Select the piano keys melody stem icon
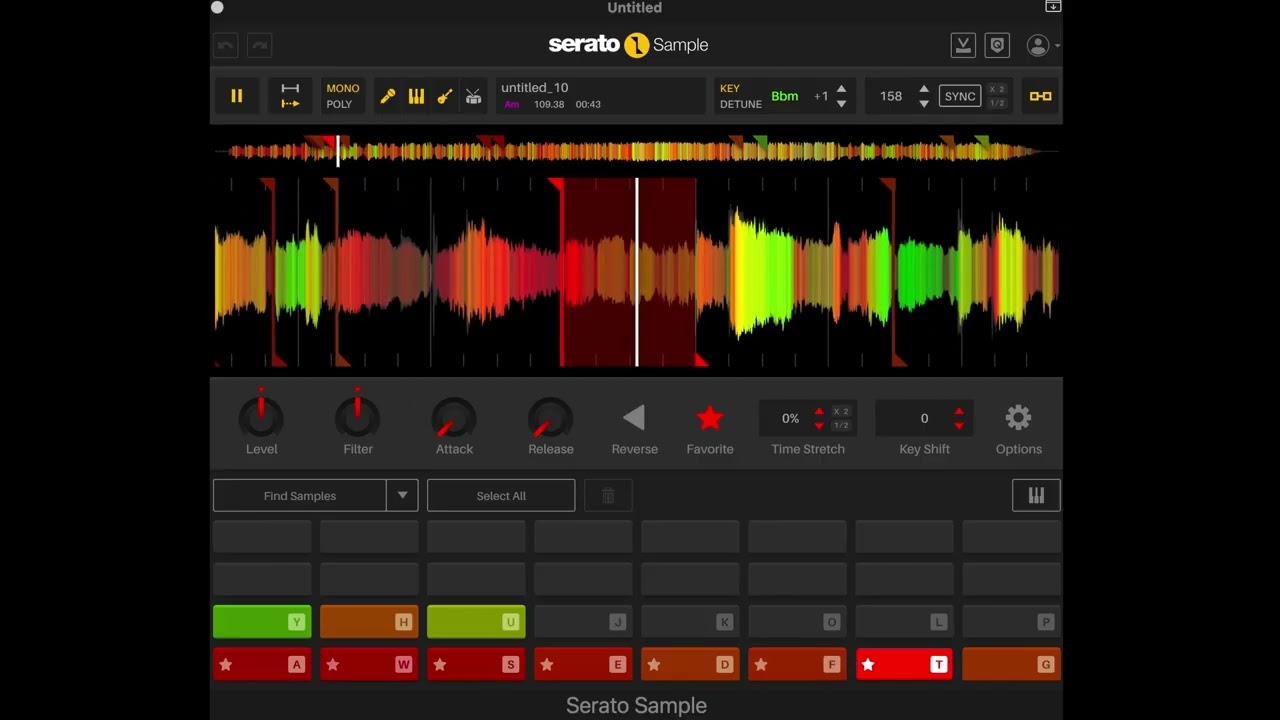 pyautogui.click(x=416, y=96)
